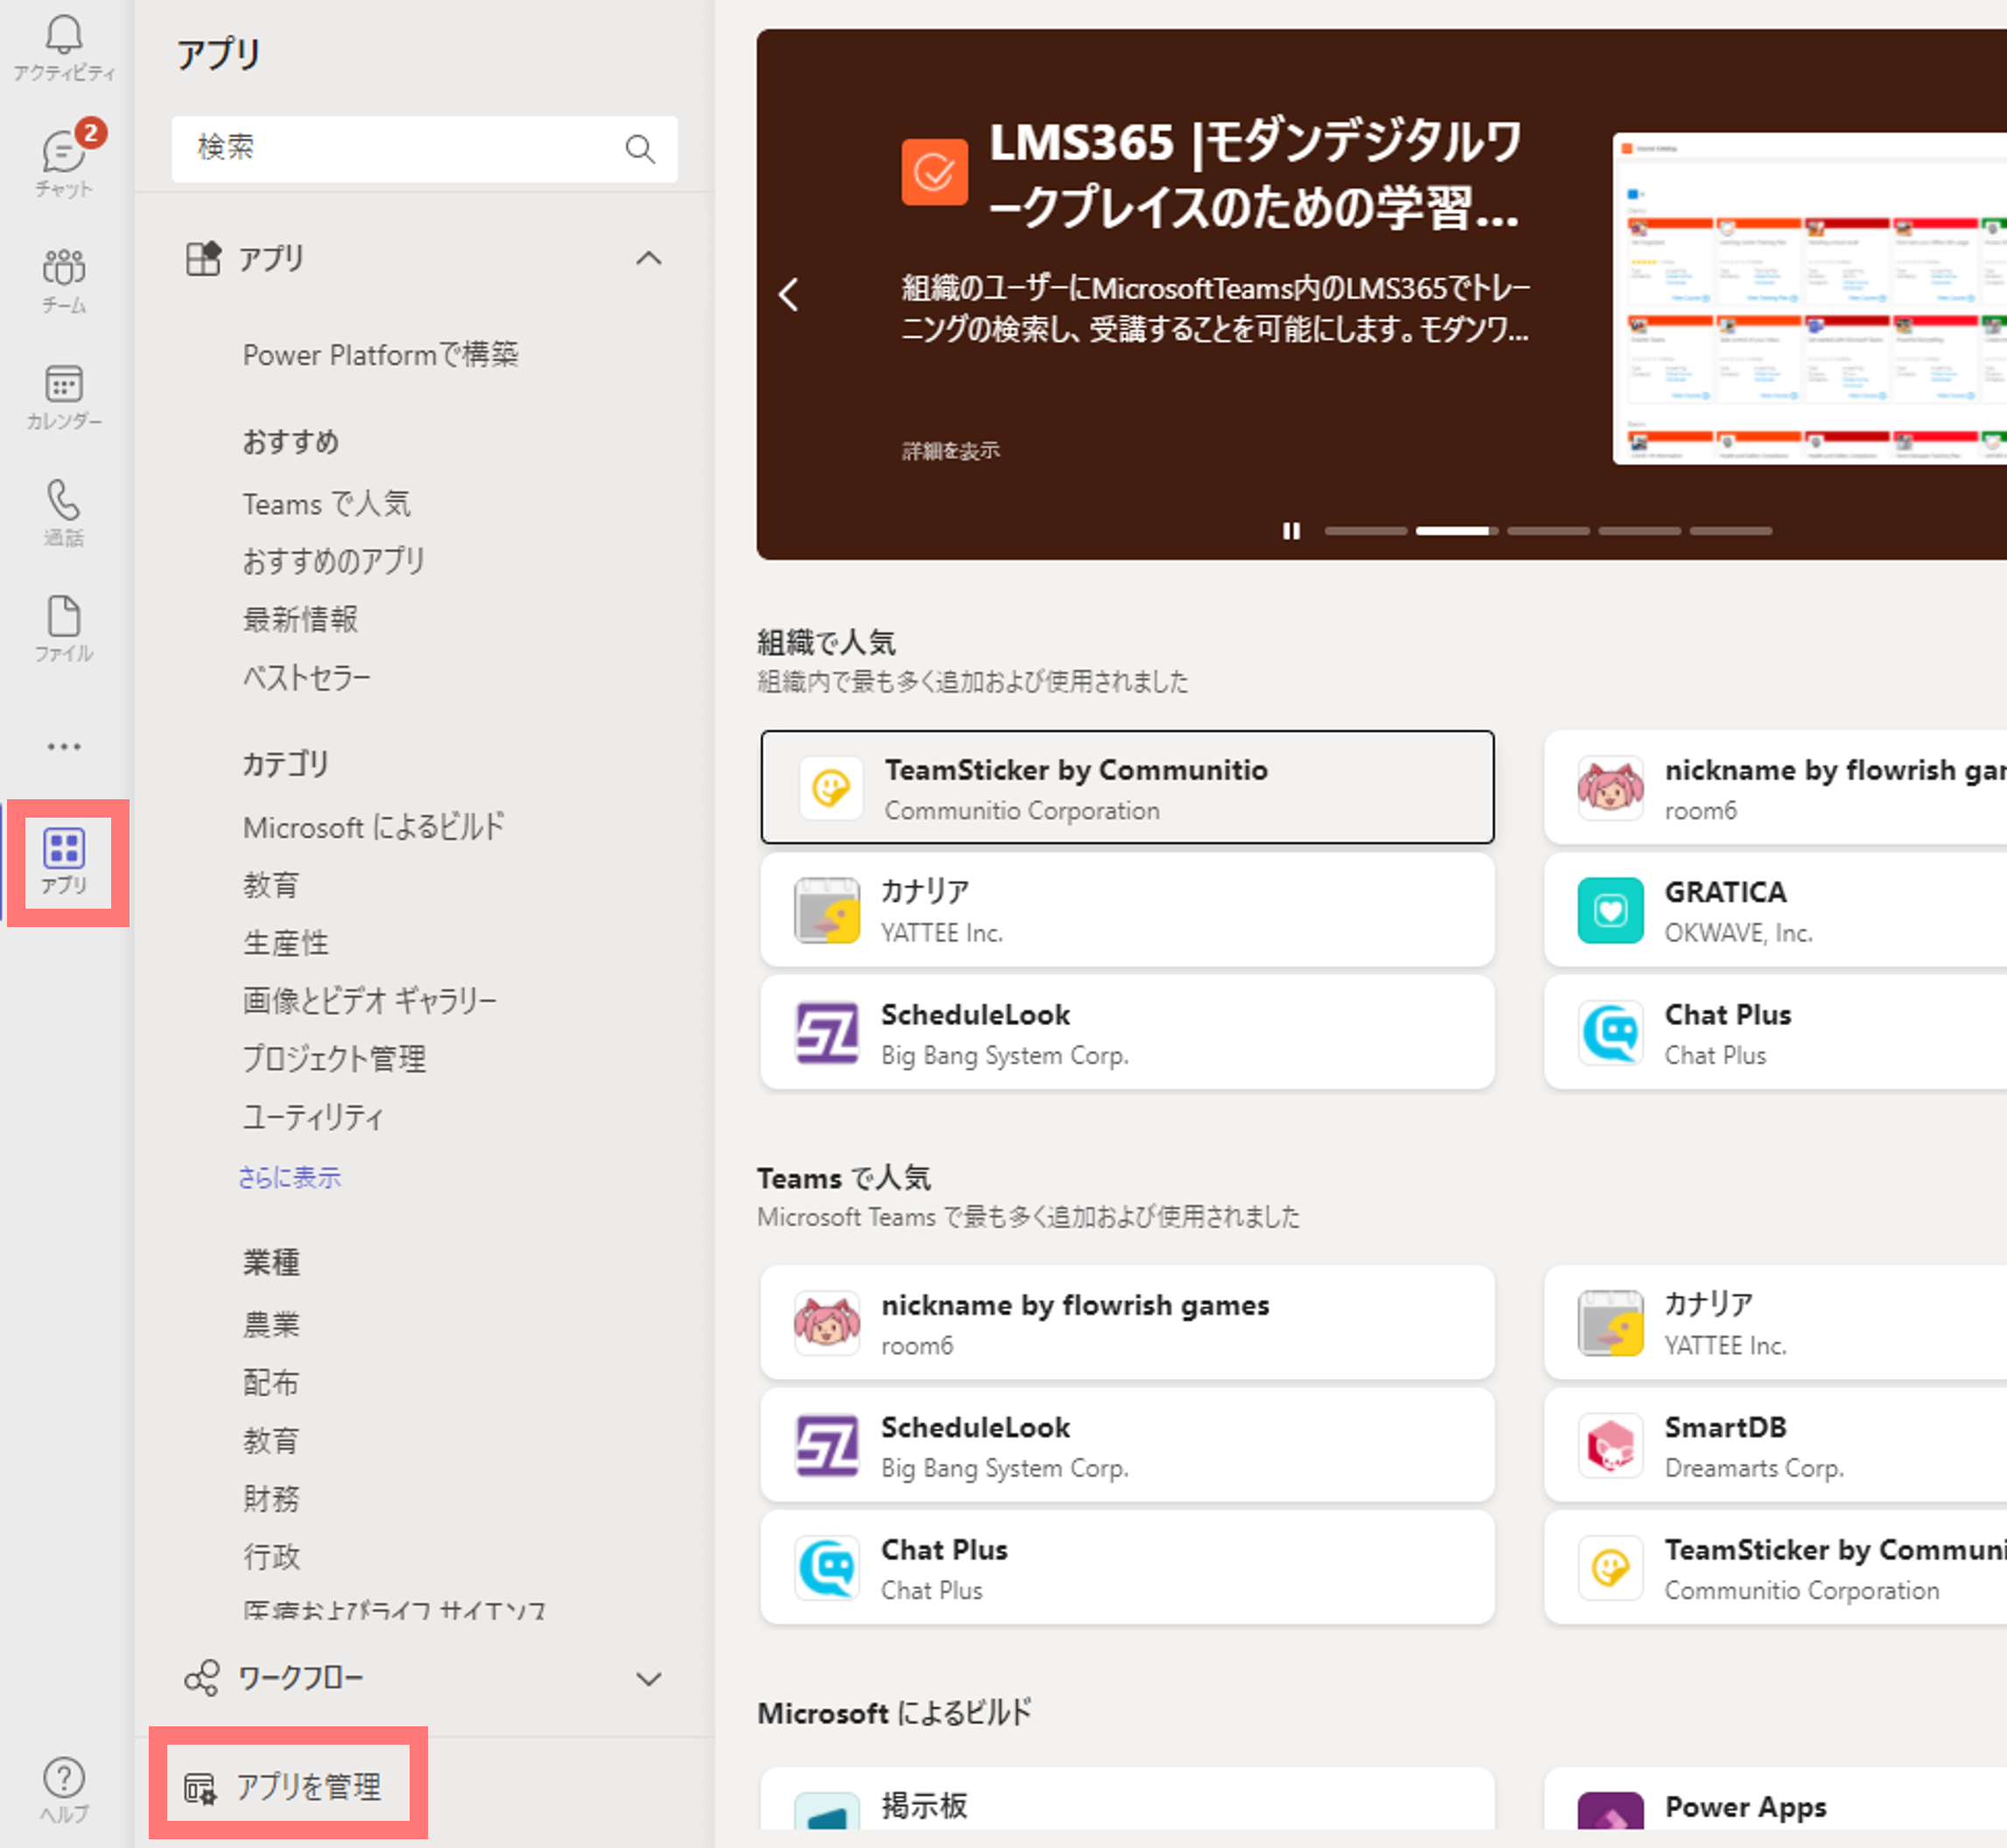Open カナリア card under Teams で人気
The width and height of the screenshot is (2007, 1848).
click(1776, 1322)
